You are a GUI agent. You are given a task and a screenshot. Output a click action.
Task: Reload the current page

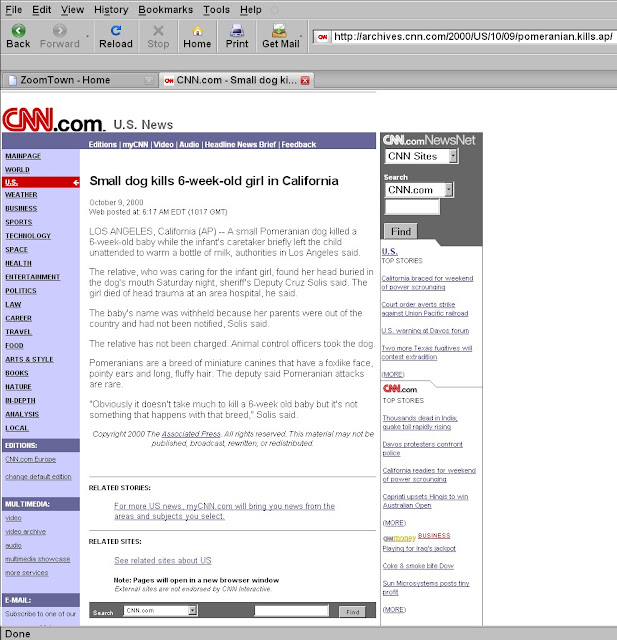[x=116, y=31]
